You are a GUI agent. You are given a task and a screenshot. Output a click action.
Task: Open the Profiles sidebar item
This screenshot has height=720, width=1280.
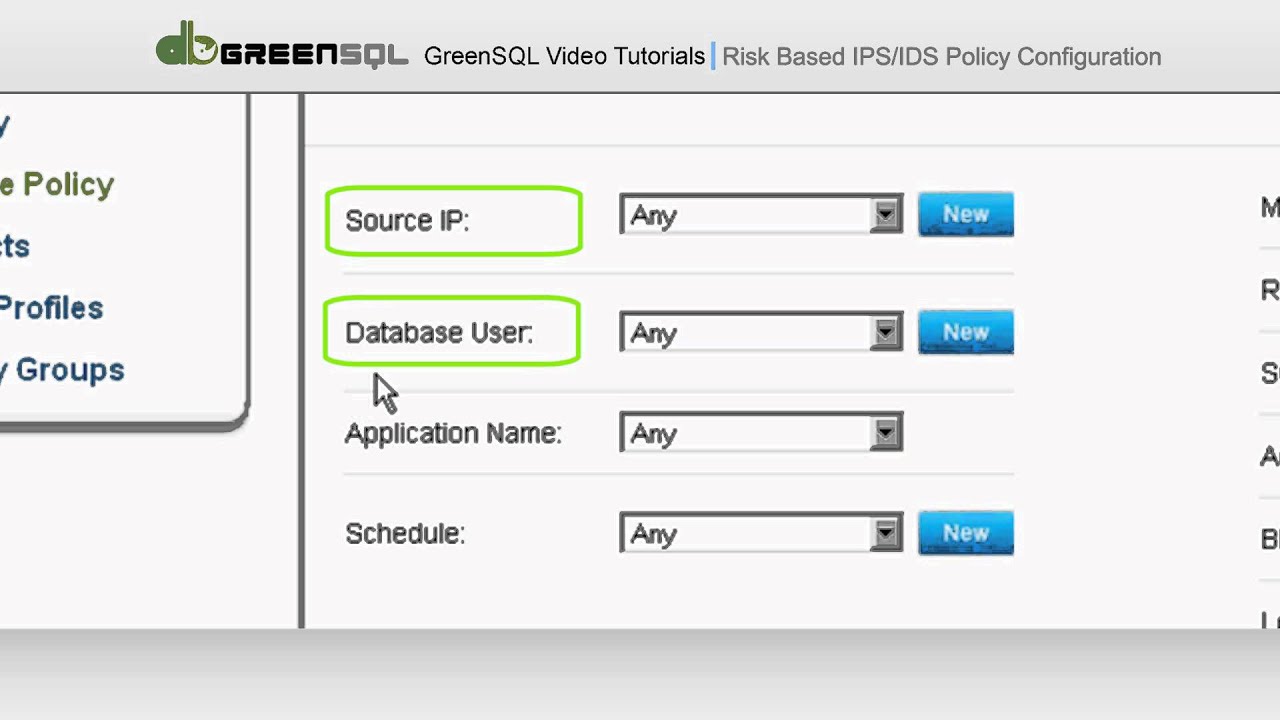click(51, 308)
